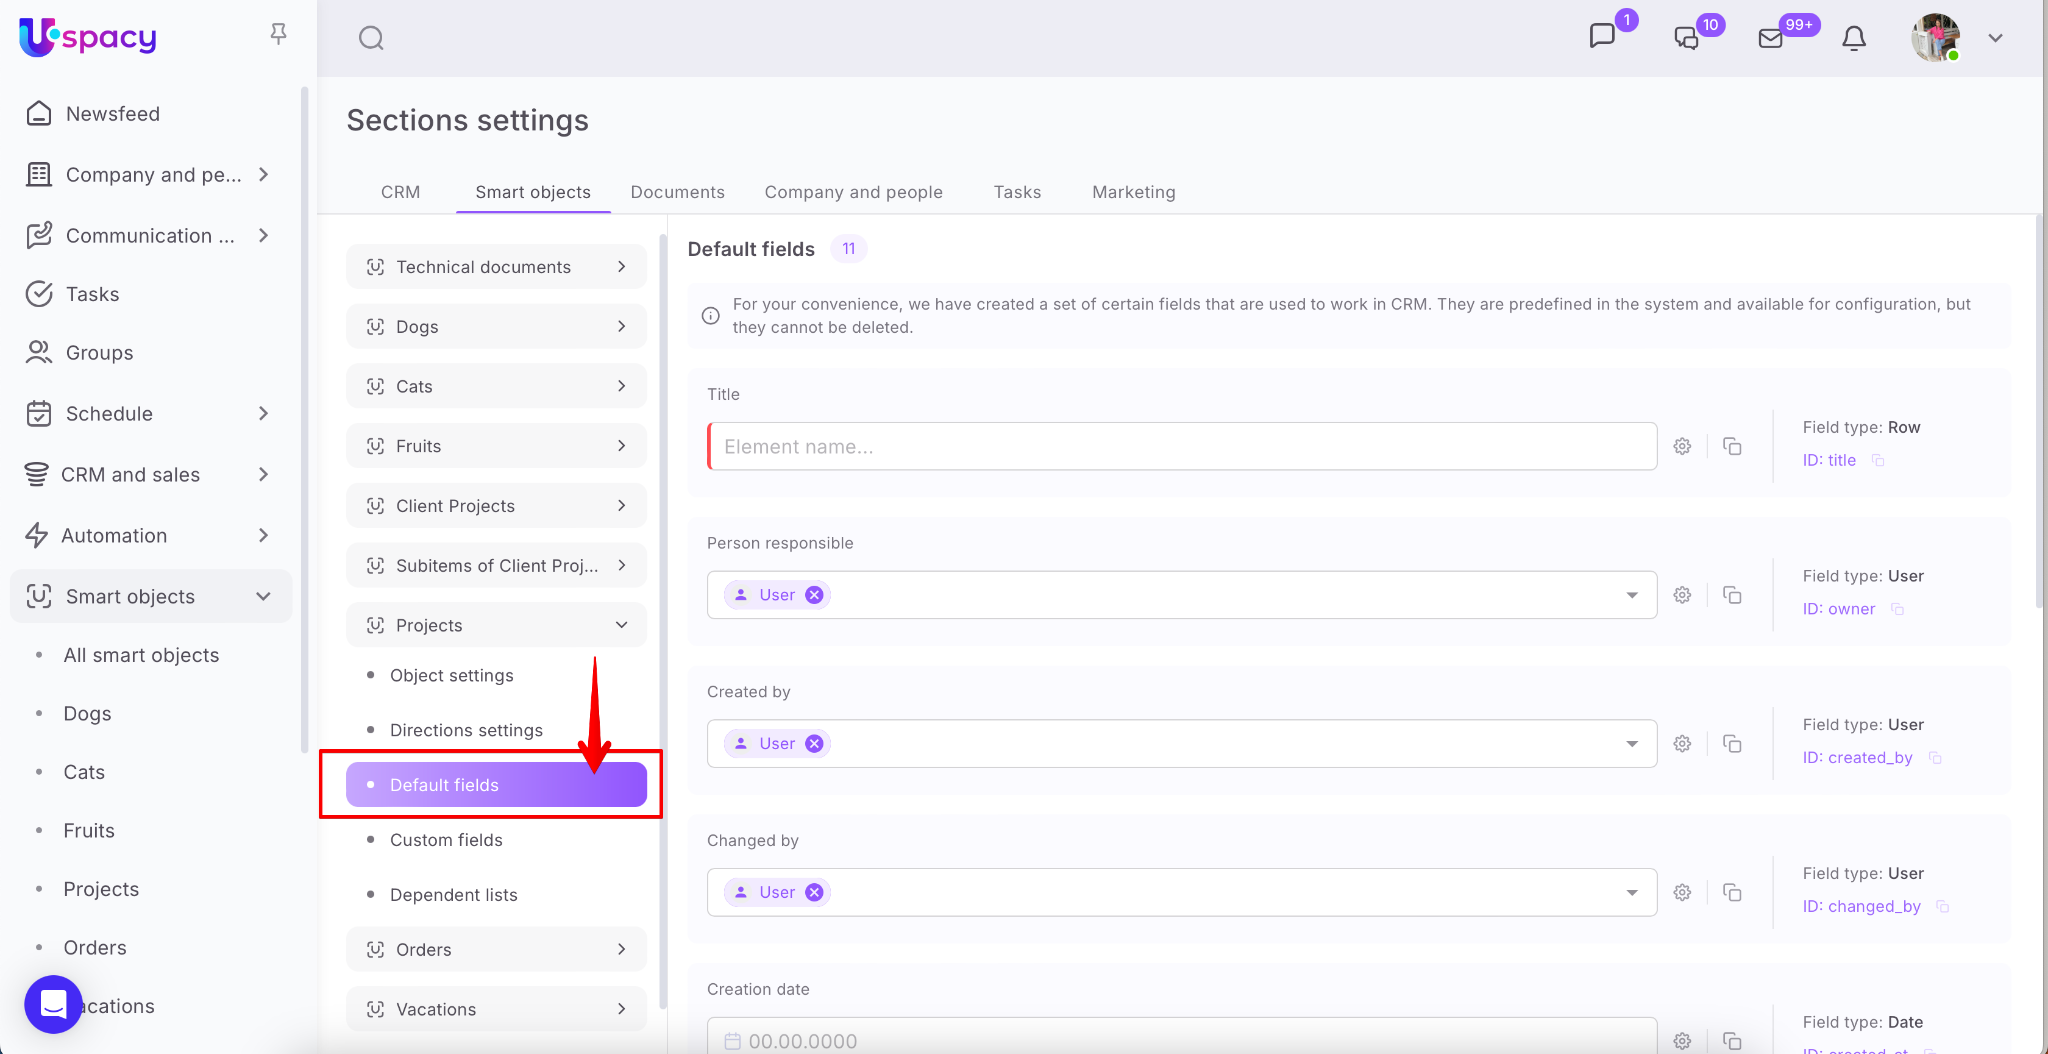
Task: Switch to the Marketing tab
Action: [1133, 192]
